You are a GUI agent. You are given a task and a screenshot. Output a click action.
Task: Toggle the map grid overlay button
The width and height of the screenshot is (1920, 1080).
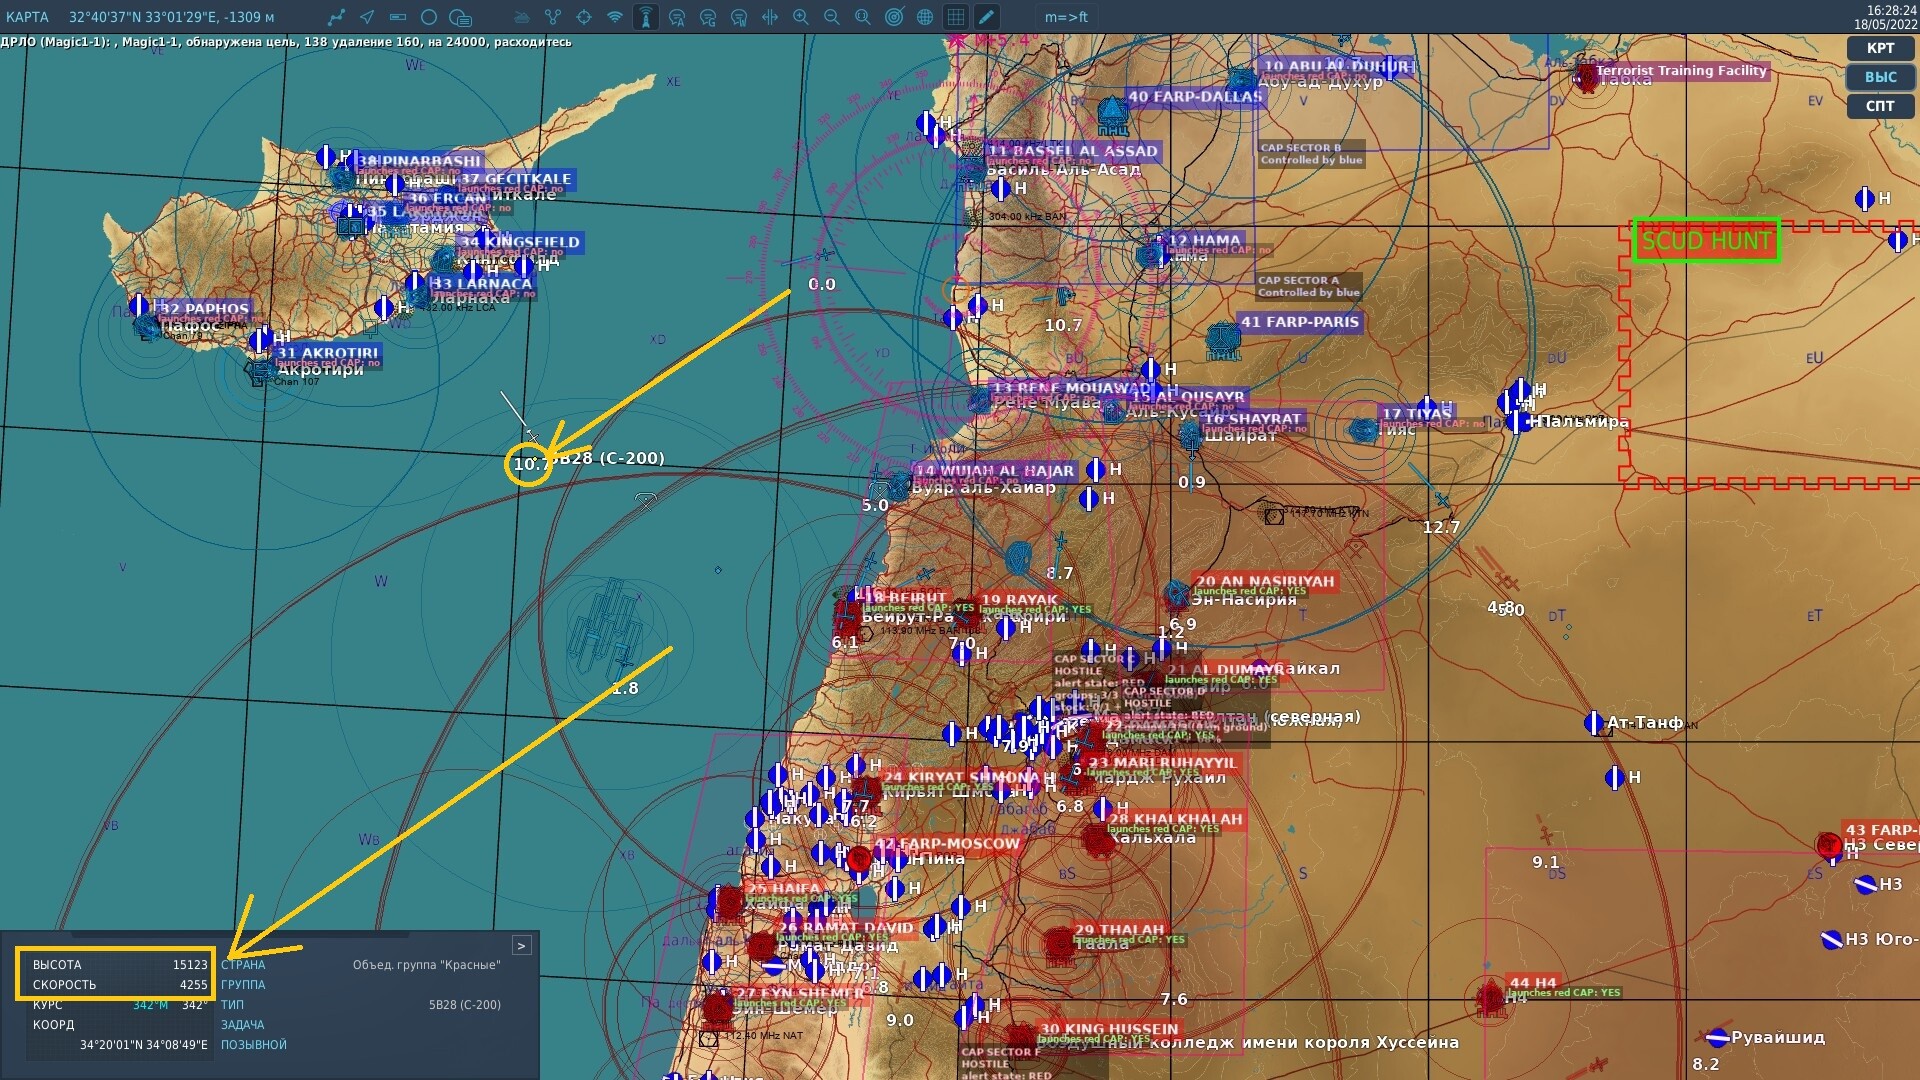tap(956, 17)
